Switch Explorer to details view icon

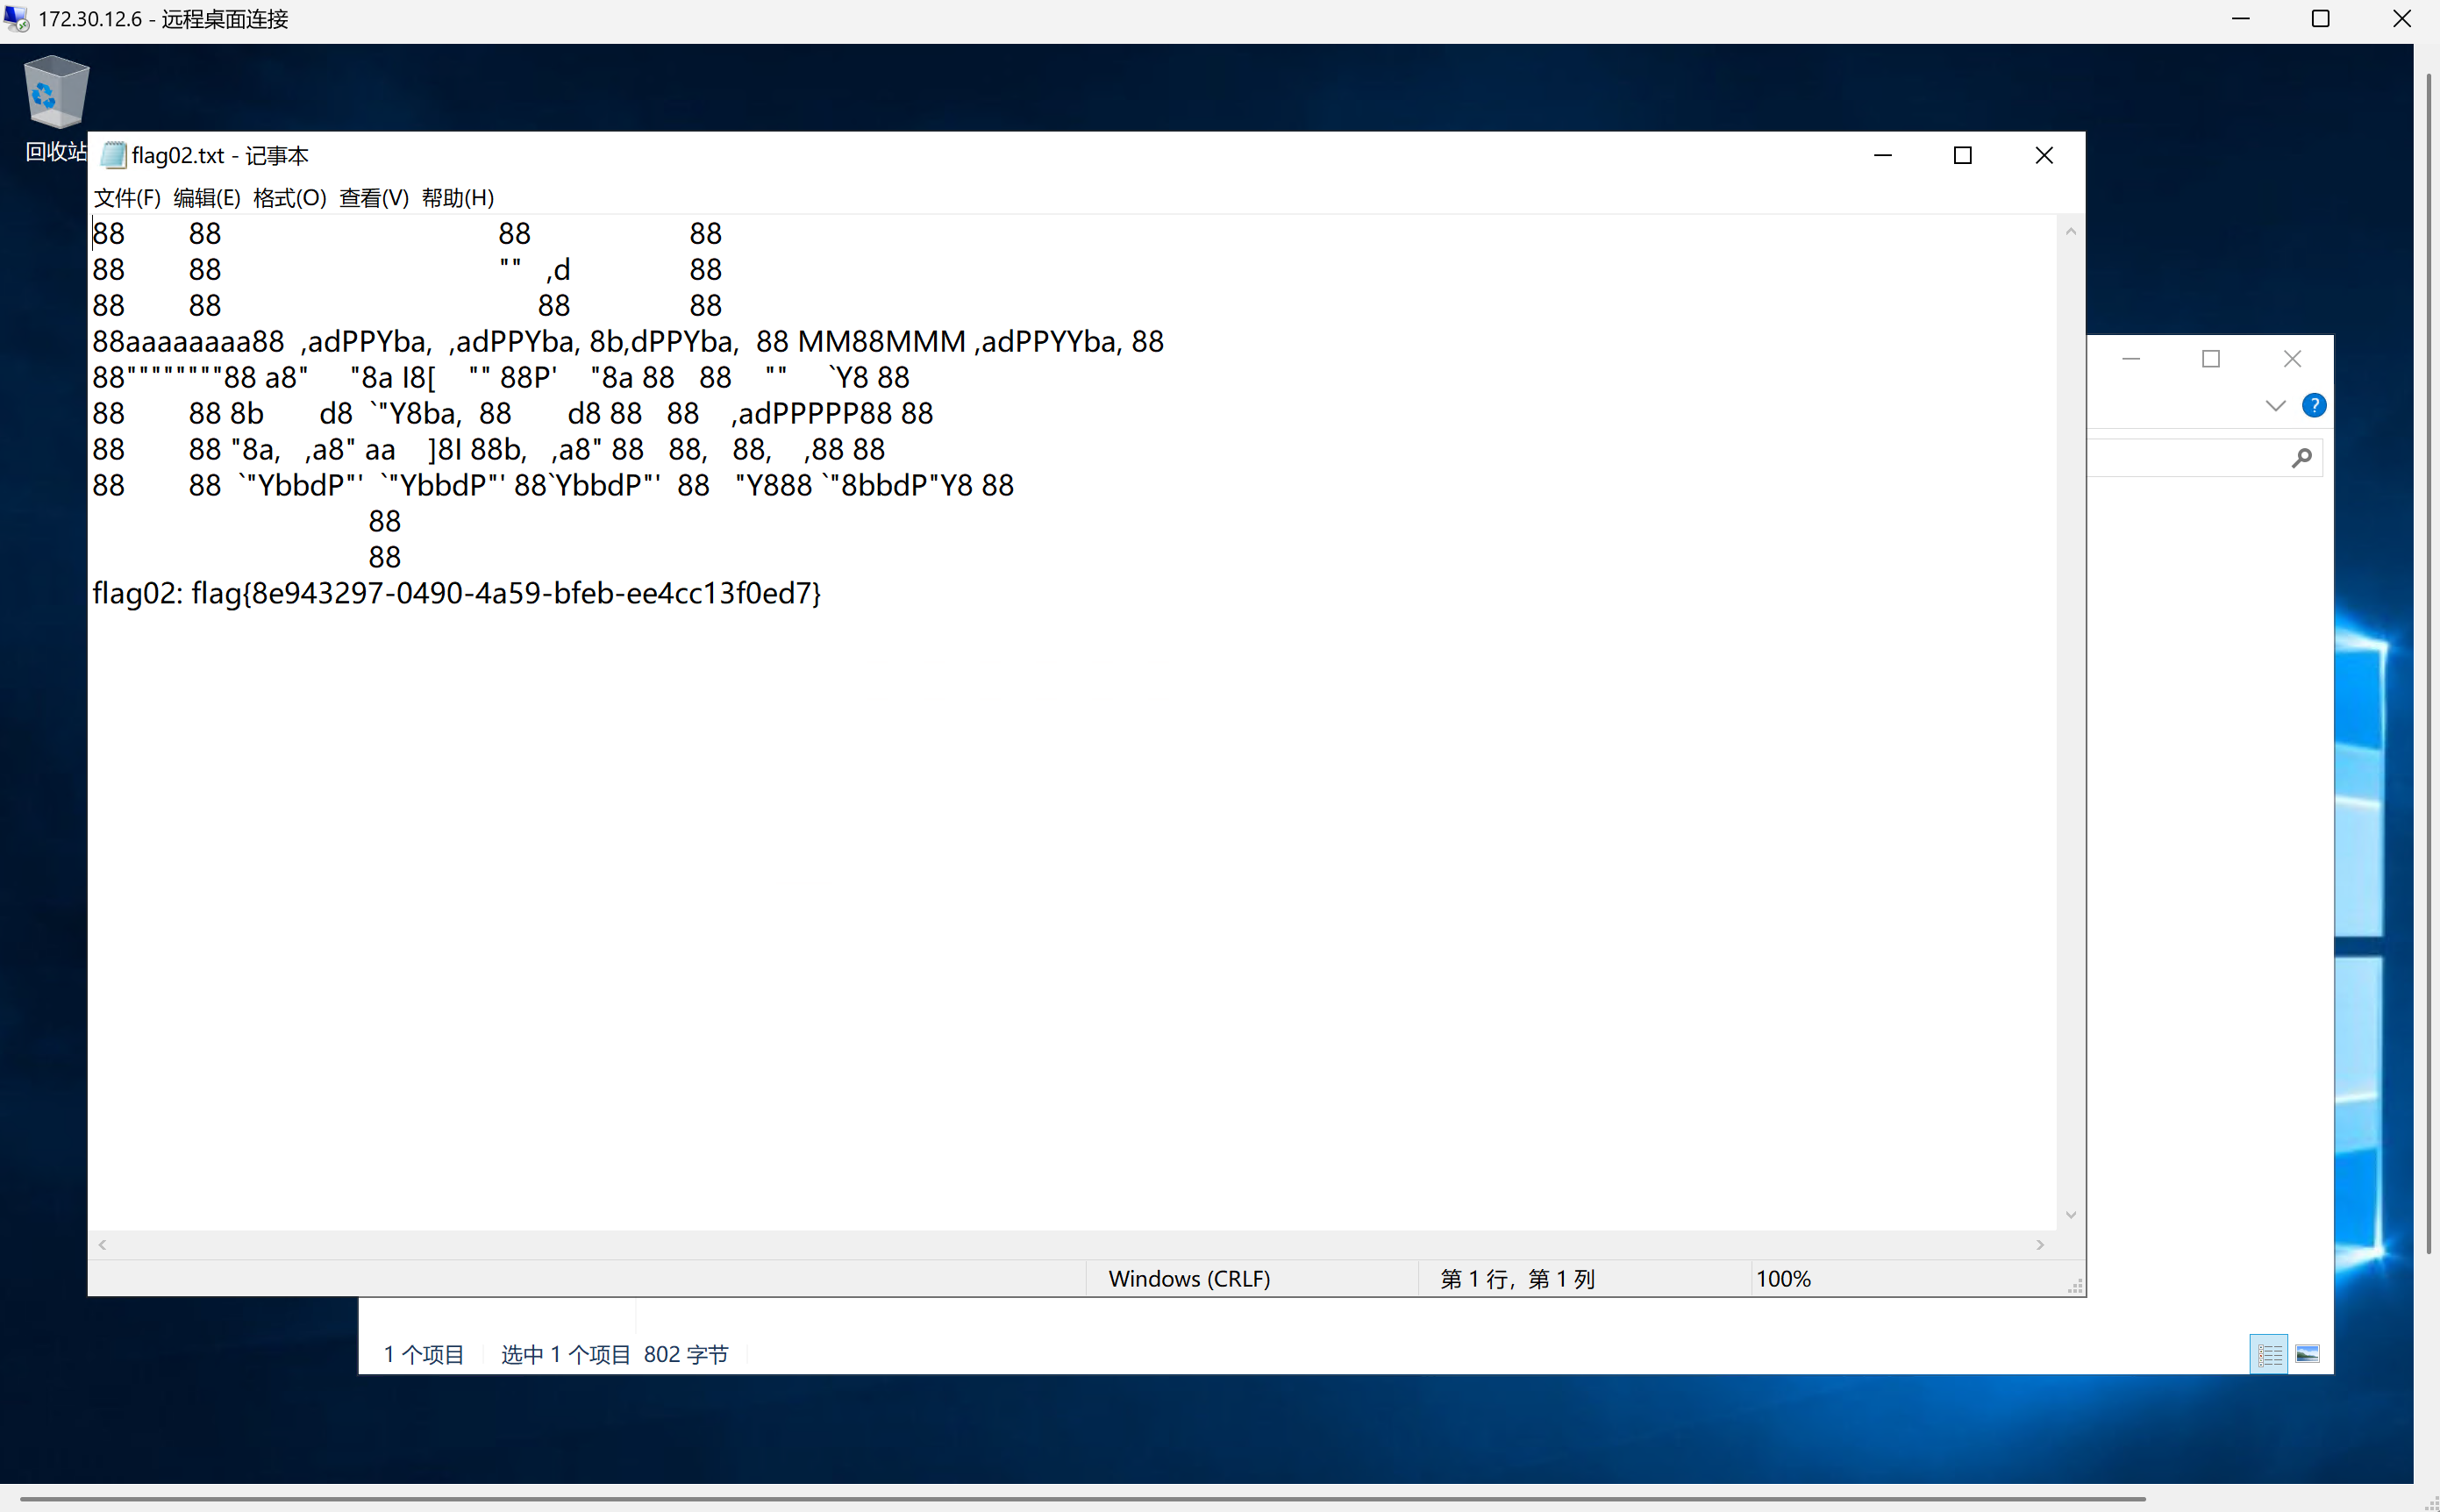pyautogui.click(x=2268, y=1354)
